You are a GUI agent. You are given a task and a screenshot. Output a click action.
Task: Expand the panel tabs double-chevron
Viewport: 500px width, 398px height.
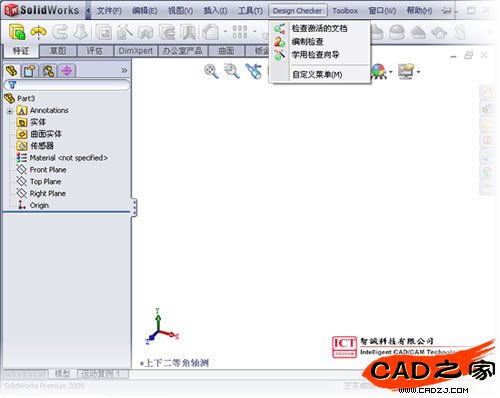pos(124,70)
